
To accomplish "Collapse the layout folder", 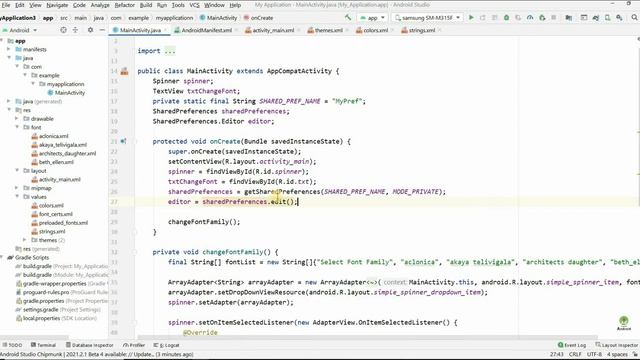I will (x=17, y=171).
